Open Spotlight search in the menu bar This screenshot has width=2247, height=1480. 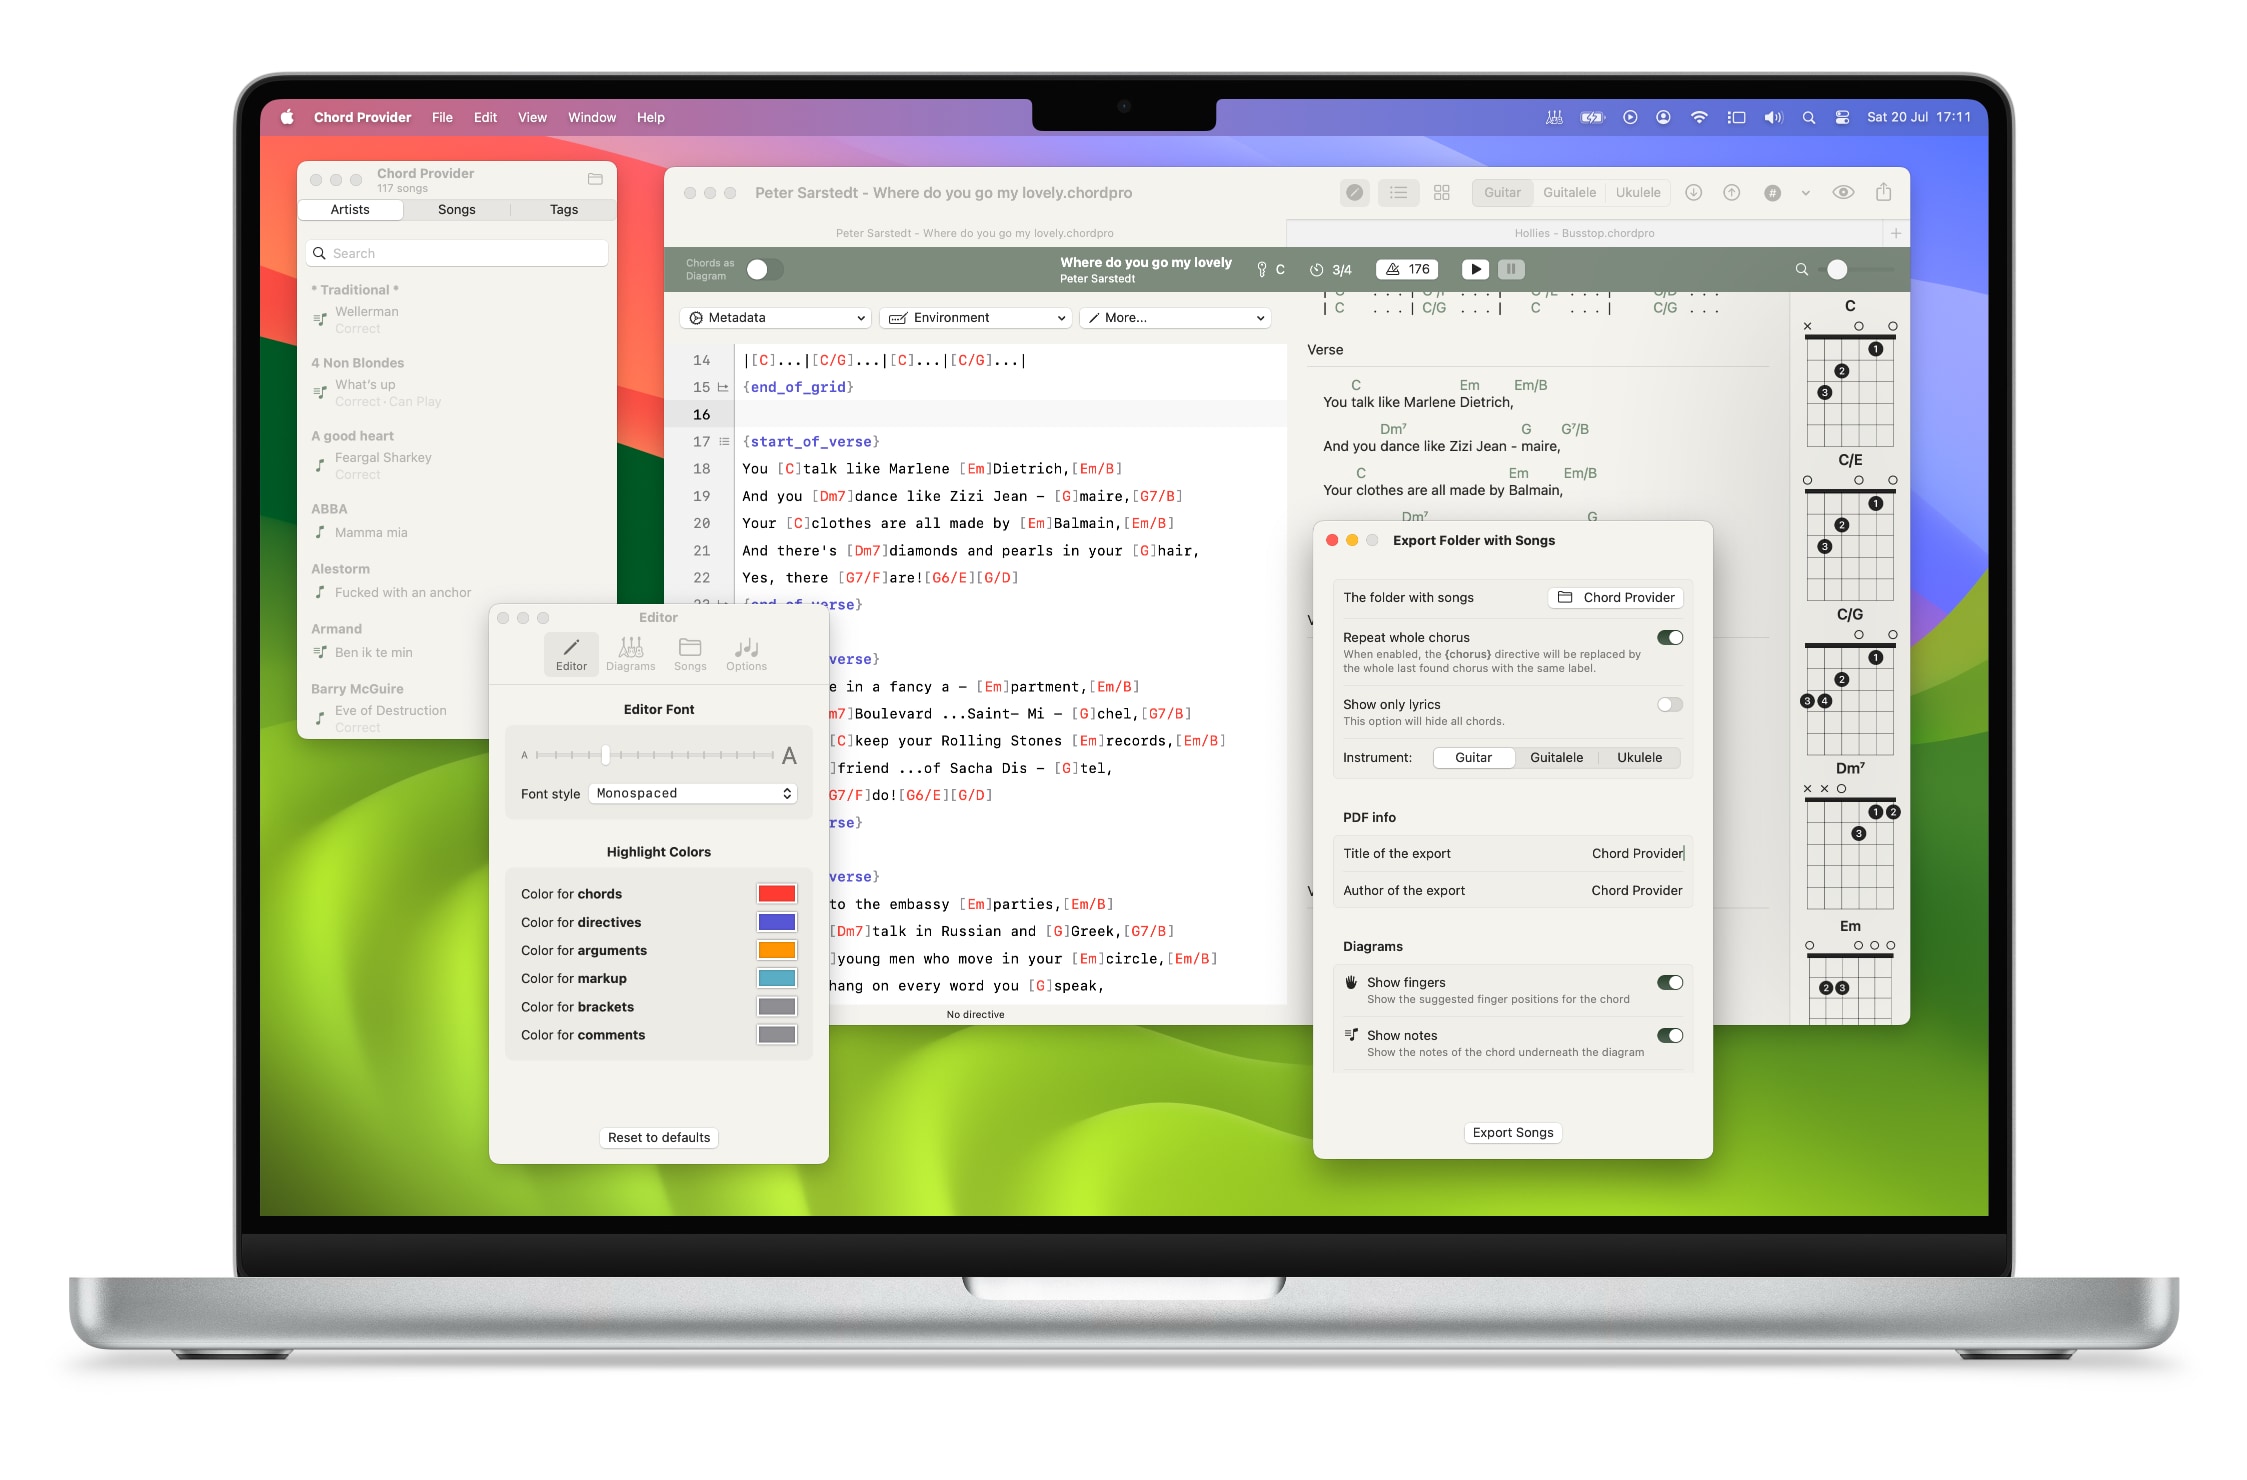[1808, 117]
